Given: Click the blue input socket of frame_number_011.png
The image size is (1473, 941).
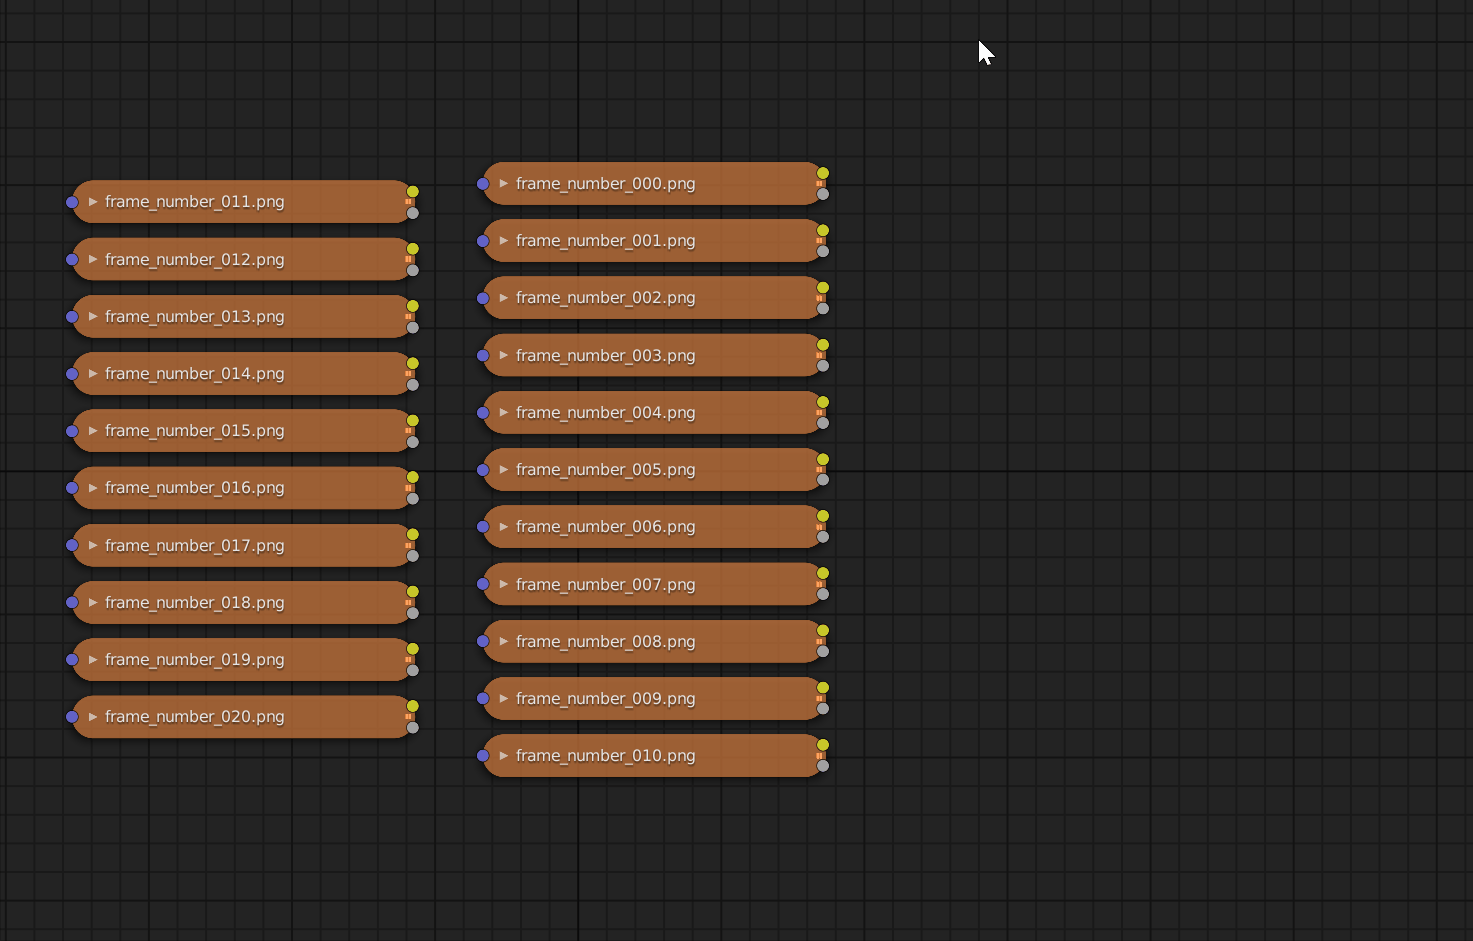Looking at the screenshot, I should pos(72,202).
